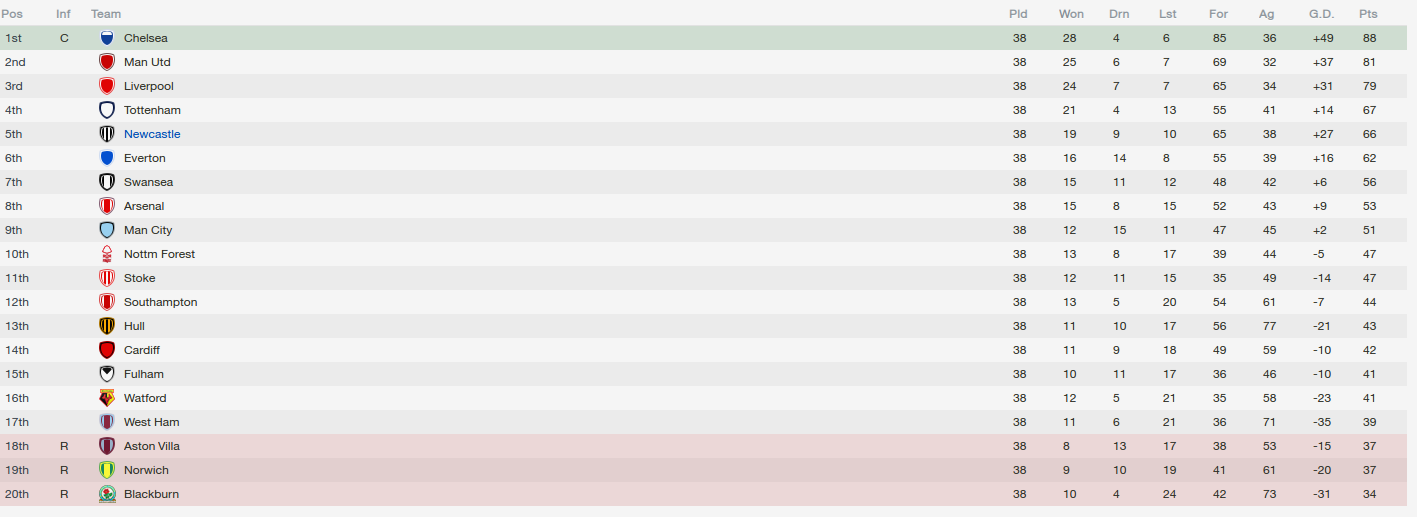This screenshot has width=1417, height=517.
Task: Sort by the G.D. column header
Action: (x=1322, y=14)
